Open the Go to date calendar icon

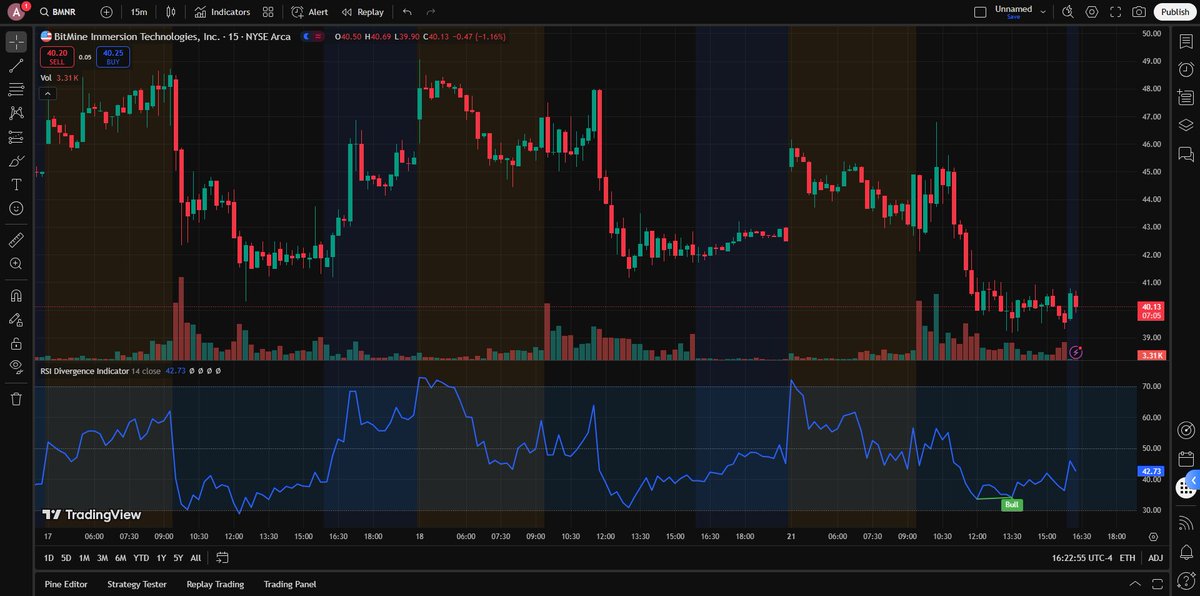click(x=222, y=558)
